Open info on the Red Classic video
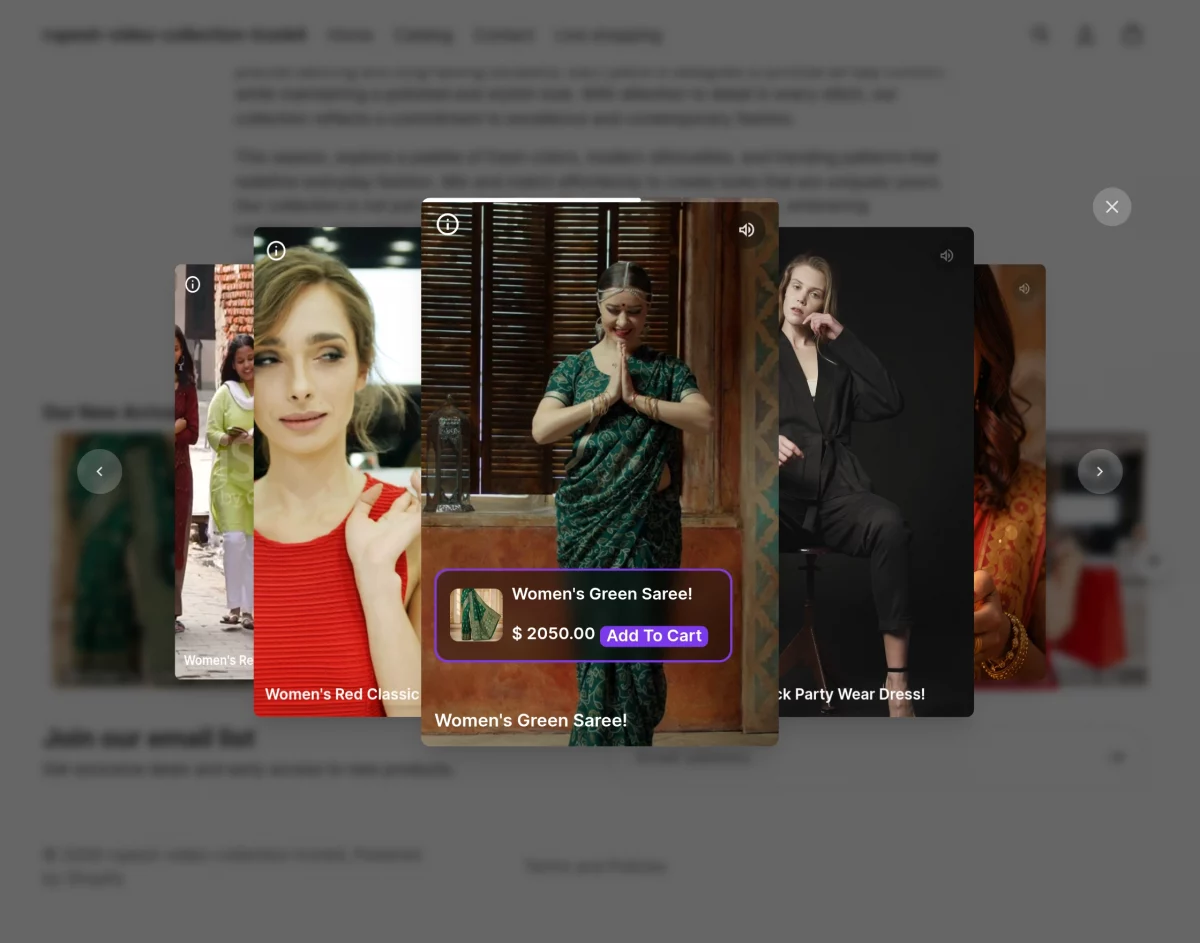The width and height of the screenshot is (1200, 943). click(x=276, y=250)
